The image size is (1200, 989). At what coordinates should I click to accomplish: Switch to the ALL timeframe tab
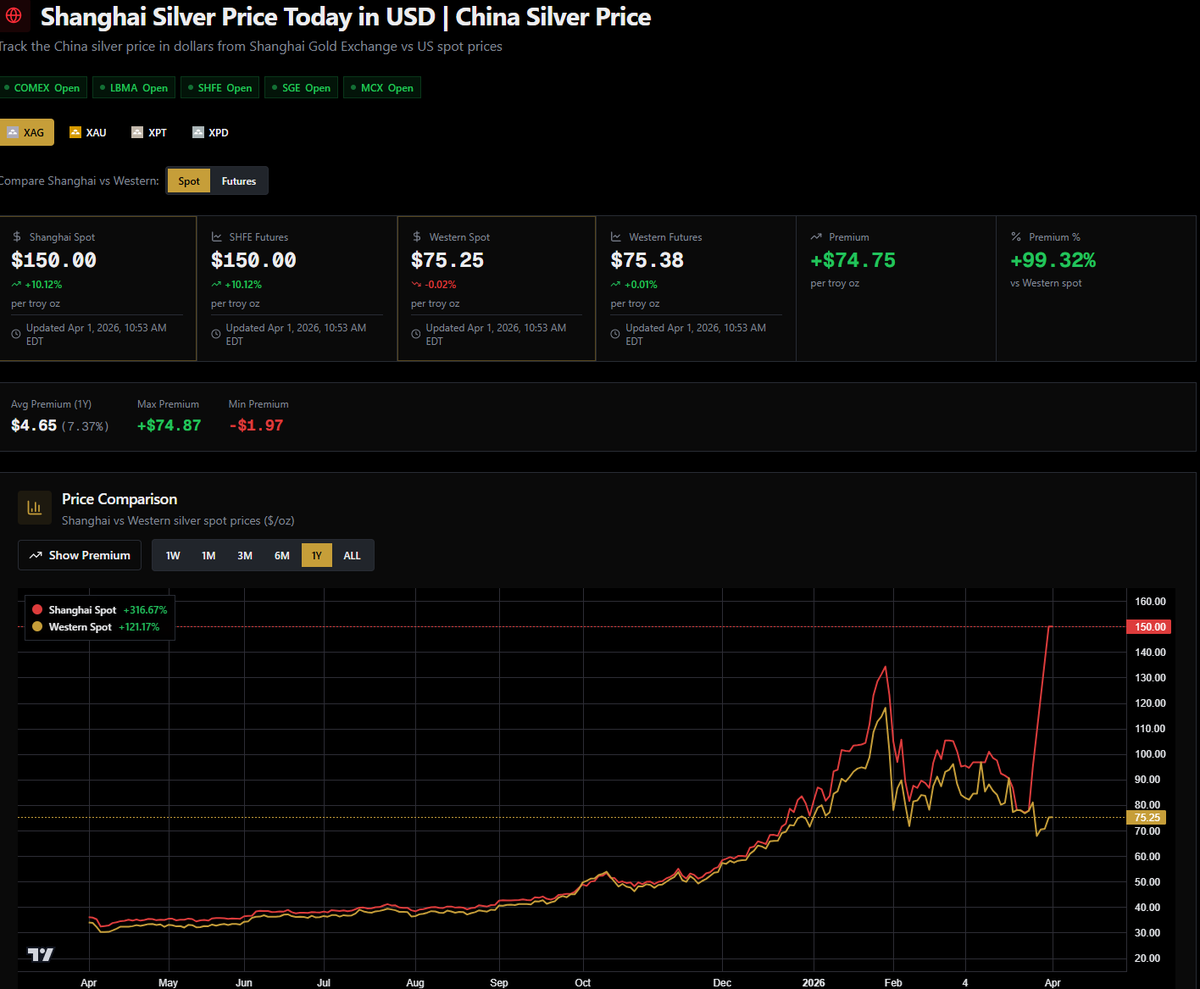pos(351,554)
